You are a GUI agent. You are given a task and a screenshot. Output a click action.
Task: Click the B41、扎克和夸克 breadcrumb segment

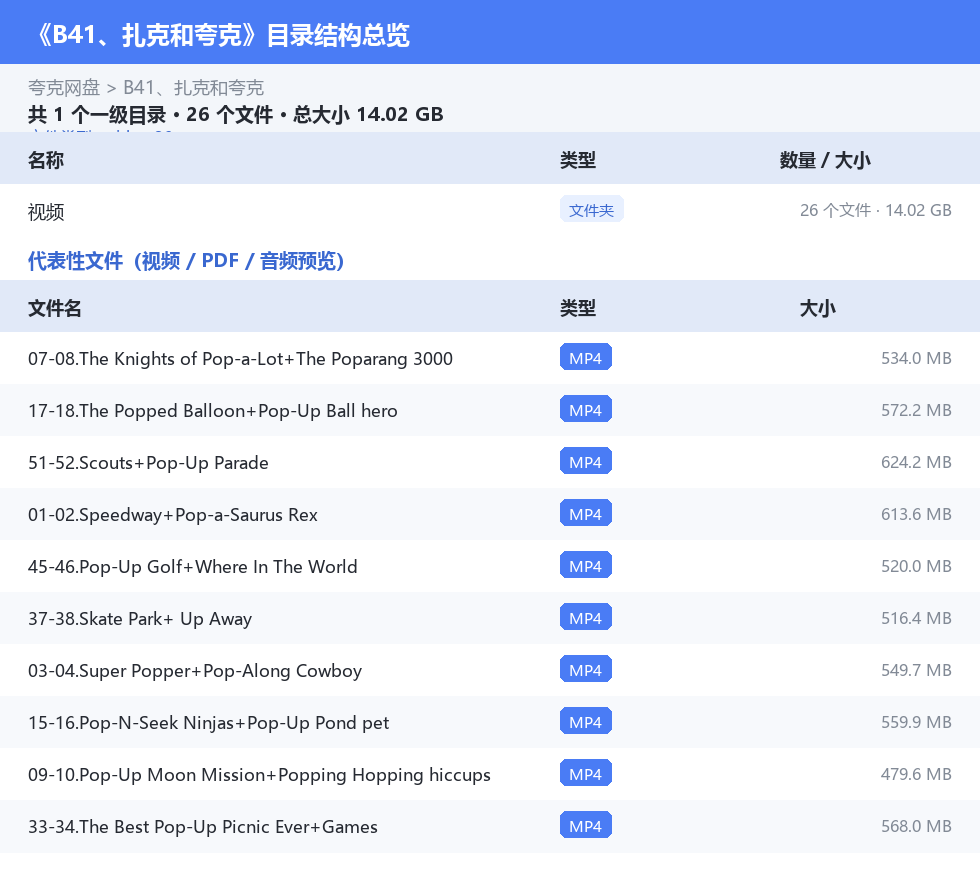tap(194, 88)
